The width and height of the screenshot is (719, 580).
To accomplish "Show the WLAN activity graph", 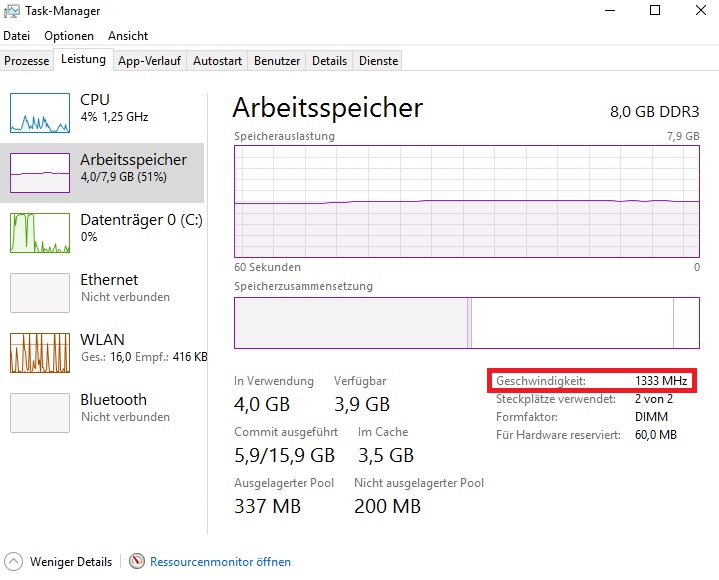I will [40, 352].
